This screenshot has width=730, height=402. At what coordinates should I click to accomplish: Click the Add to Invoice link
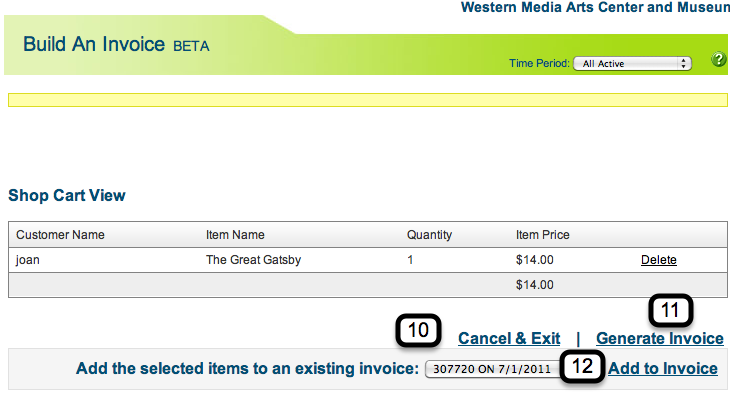pyautogui.click(x=663, y=368)
